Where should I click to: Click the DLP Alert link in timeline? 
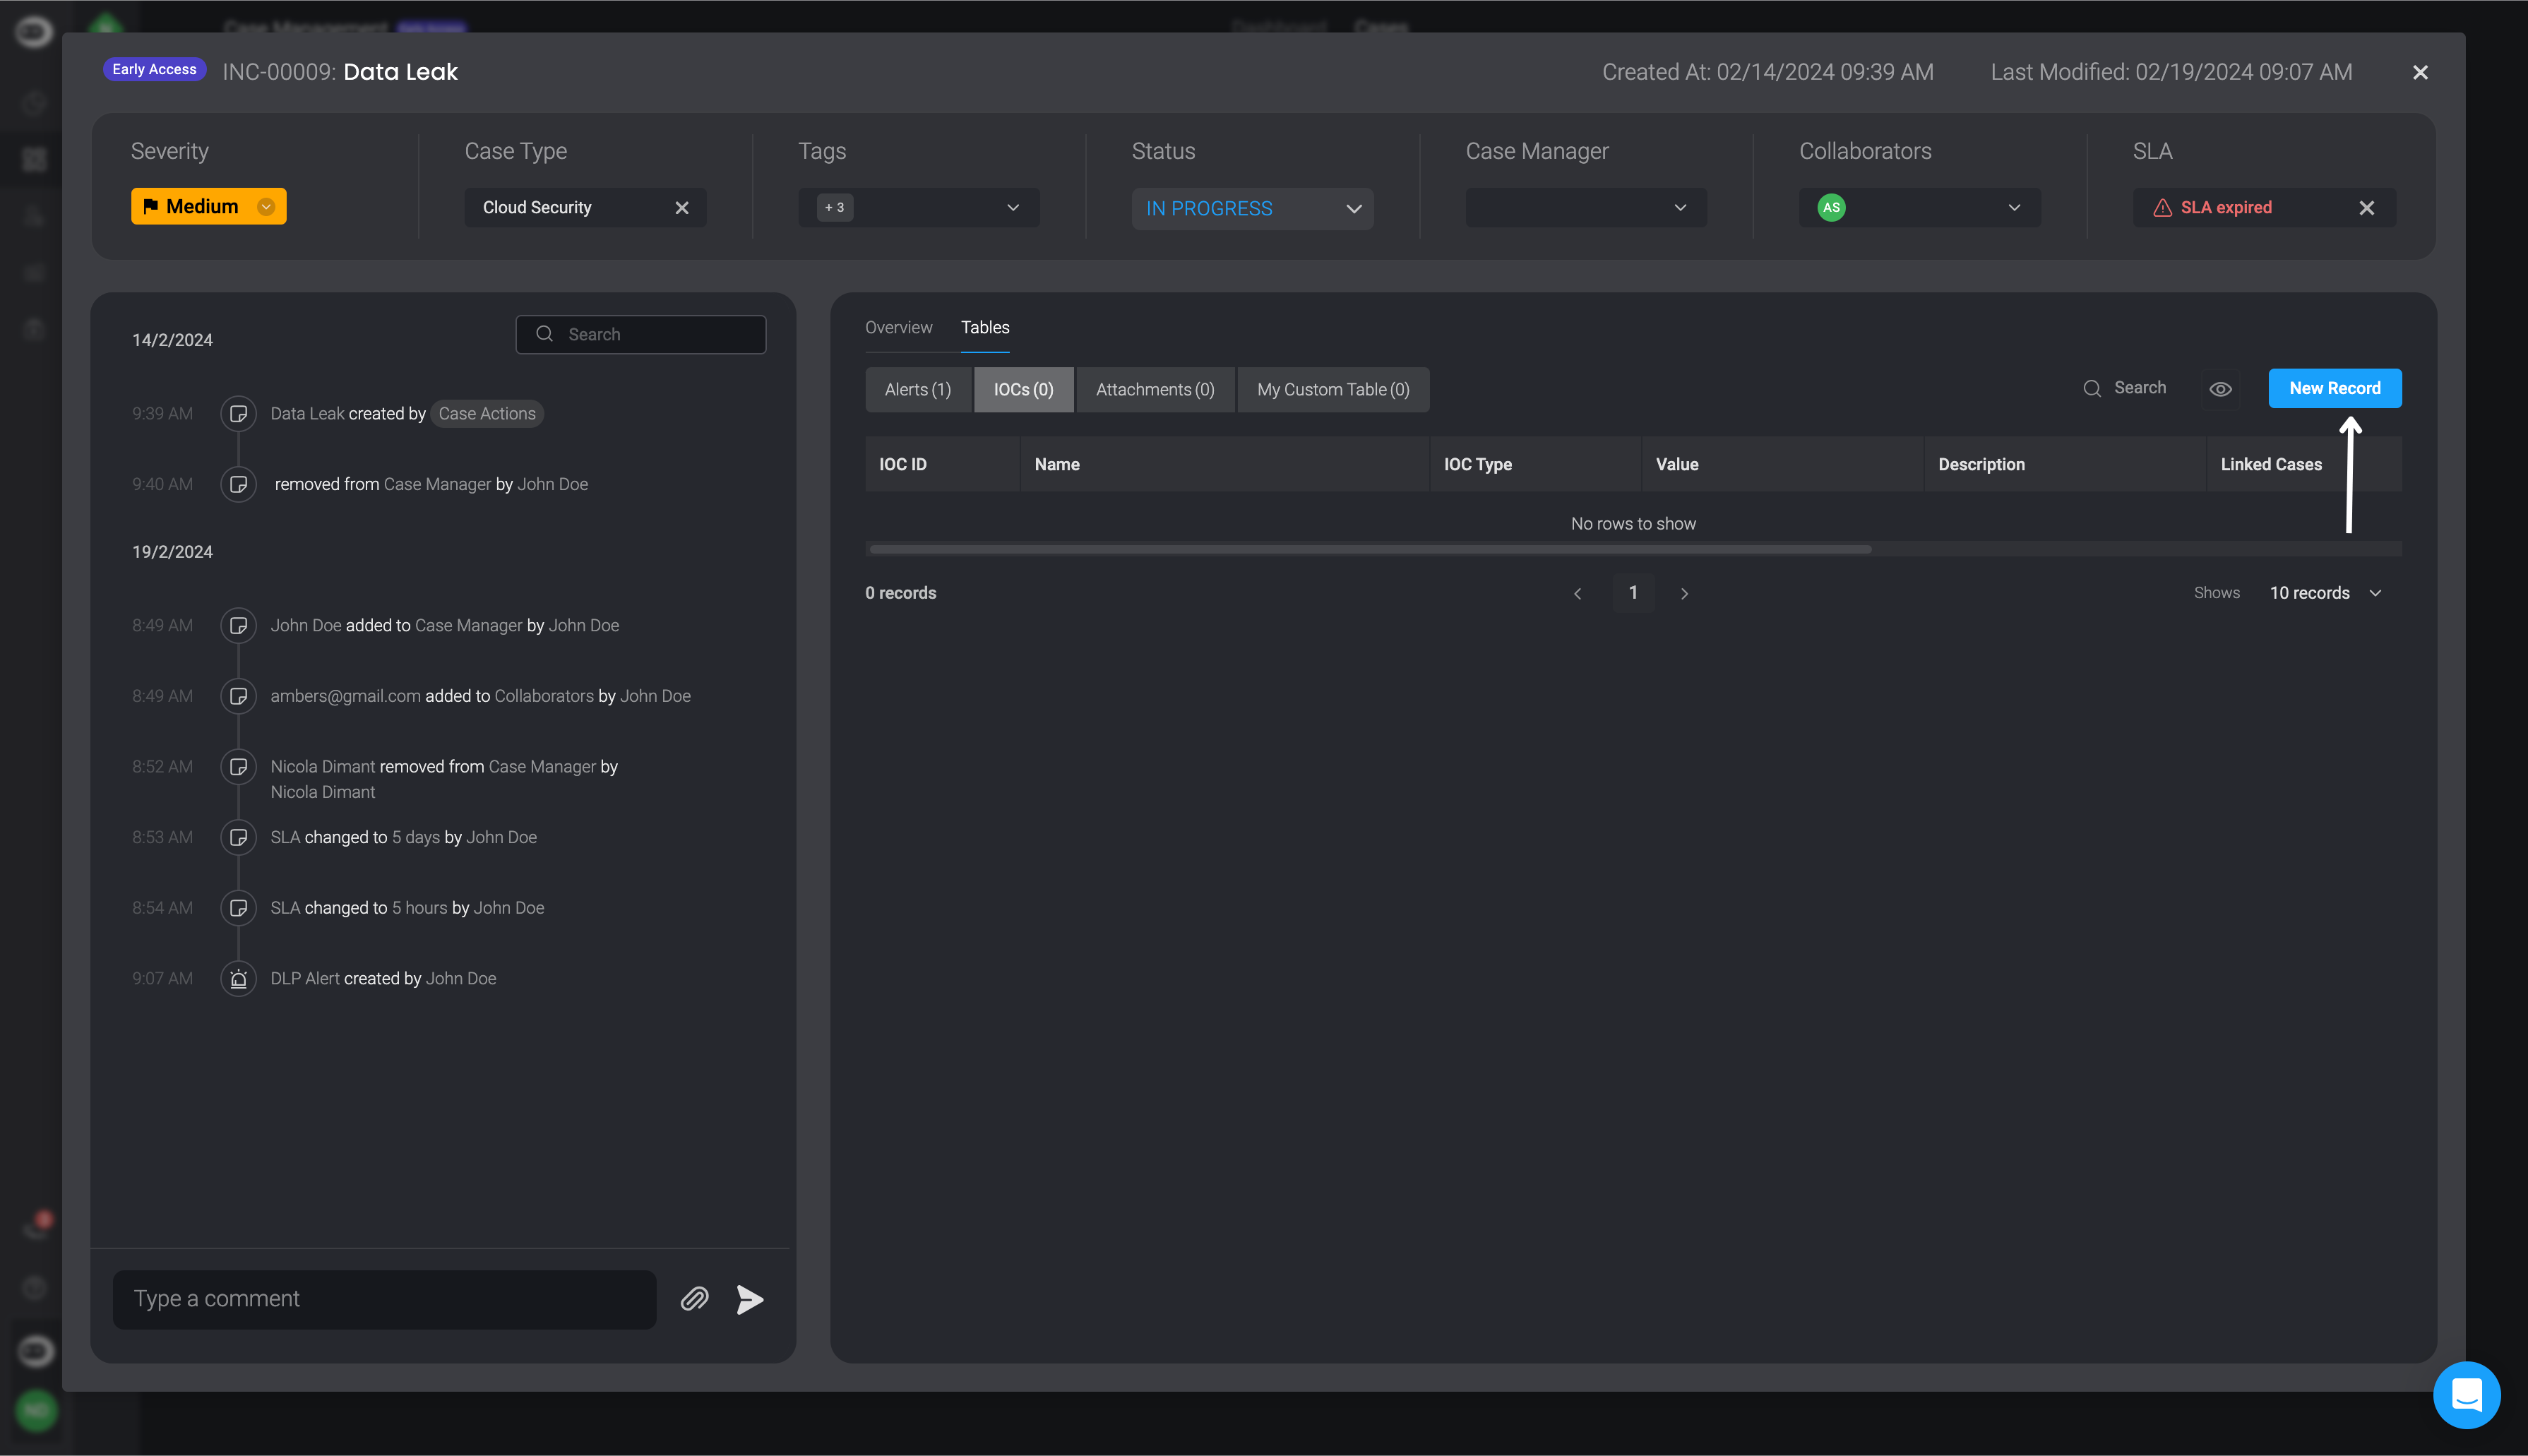pyautogui.click(x=305, y=979)
